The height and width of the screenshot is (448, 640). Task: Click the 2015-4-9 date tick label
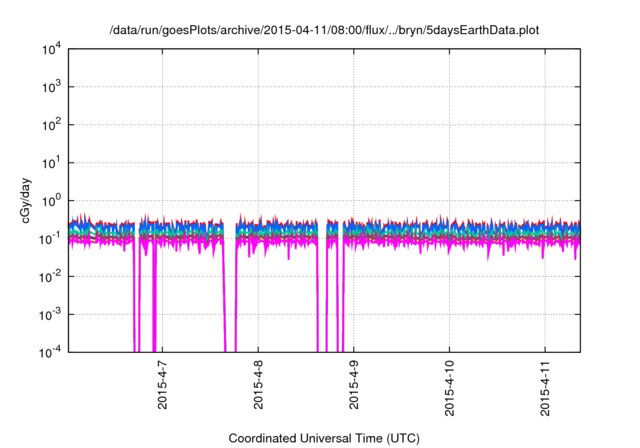(354, 385)
